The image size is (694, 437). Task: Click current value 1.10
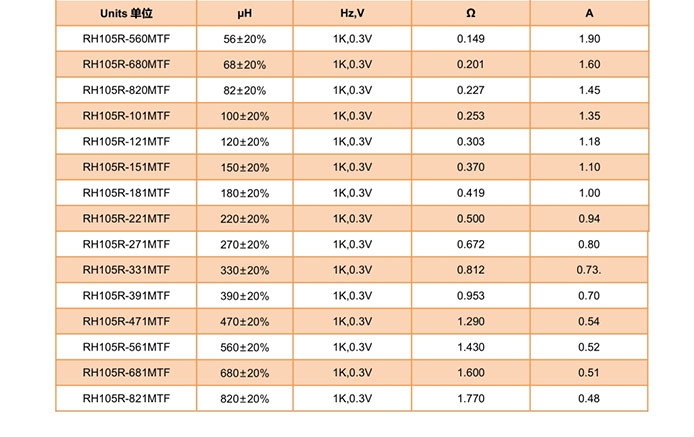[589, 167]
